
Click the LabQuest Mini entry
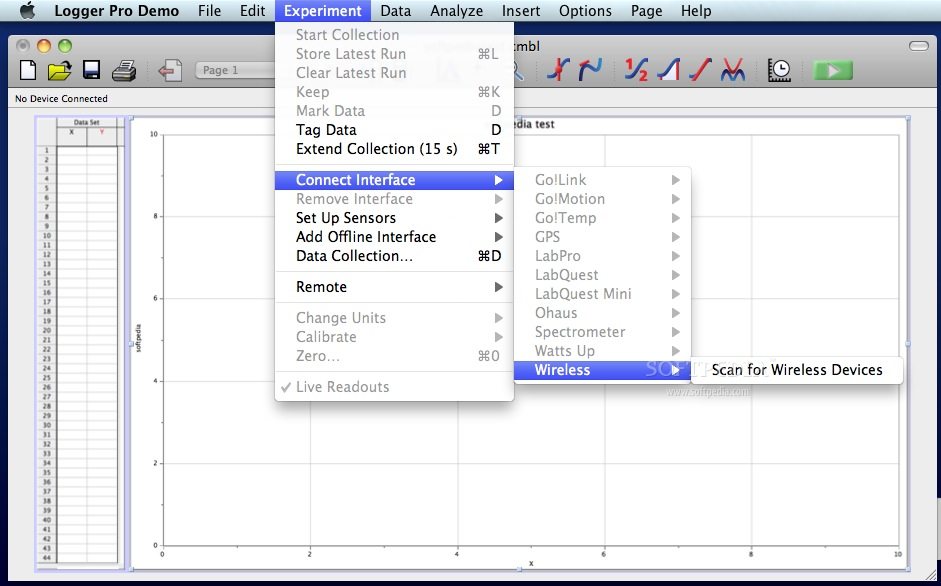pyautogui.click(x=603, y=294)
